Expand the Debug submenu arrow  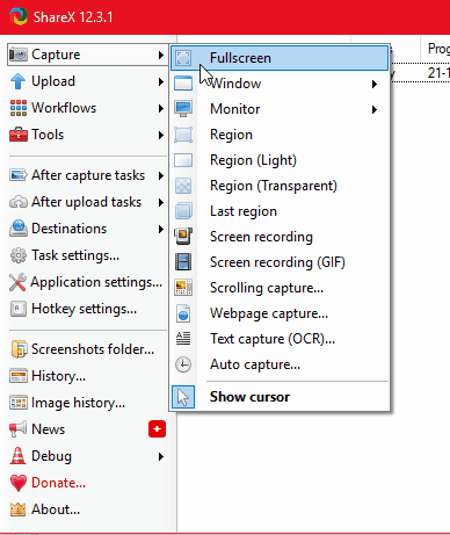coord(161,457)
